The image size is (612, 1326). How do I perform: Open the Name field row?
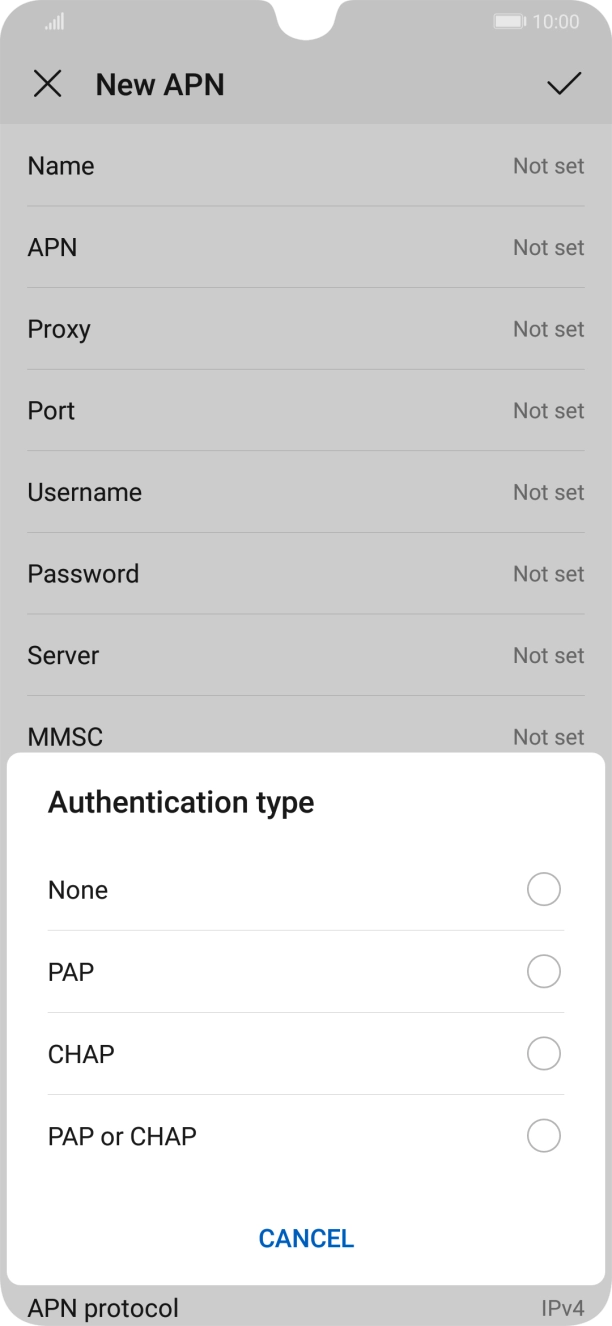pos(306,166)
